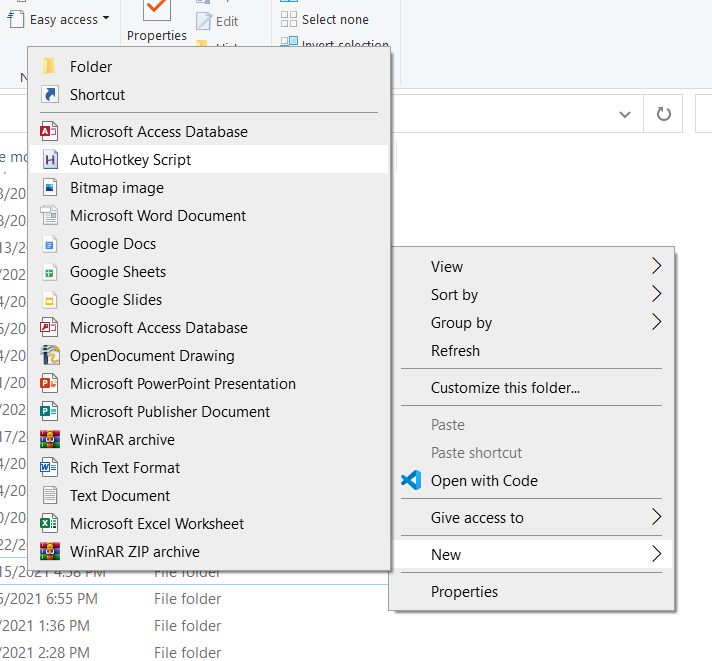This screenshot has width=712, height=661.
Task: Select Google Slides entry
Action: [x=209, y=300]
